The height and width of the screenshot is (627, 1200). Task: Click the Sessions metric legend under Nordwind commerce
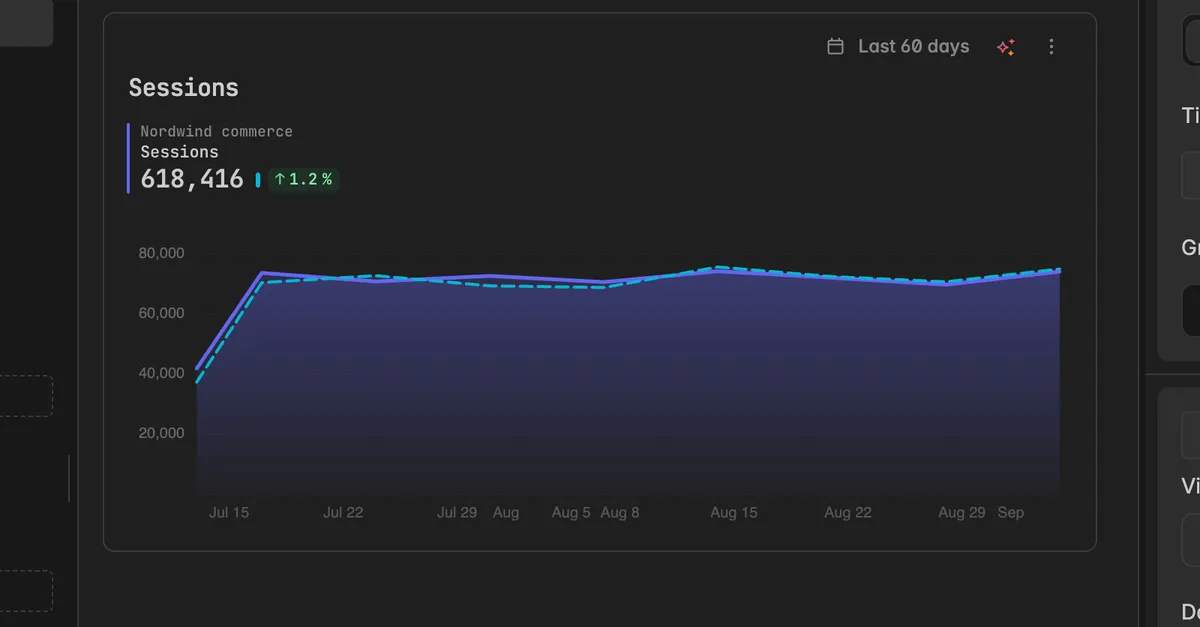click(179, 152)
